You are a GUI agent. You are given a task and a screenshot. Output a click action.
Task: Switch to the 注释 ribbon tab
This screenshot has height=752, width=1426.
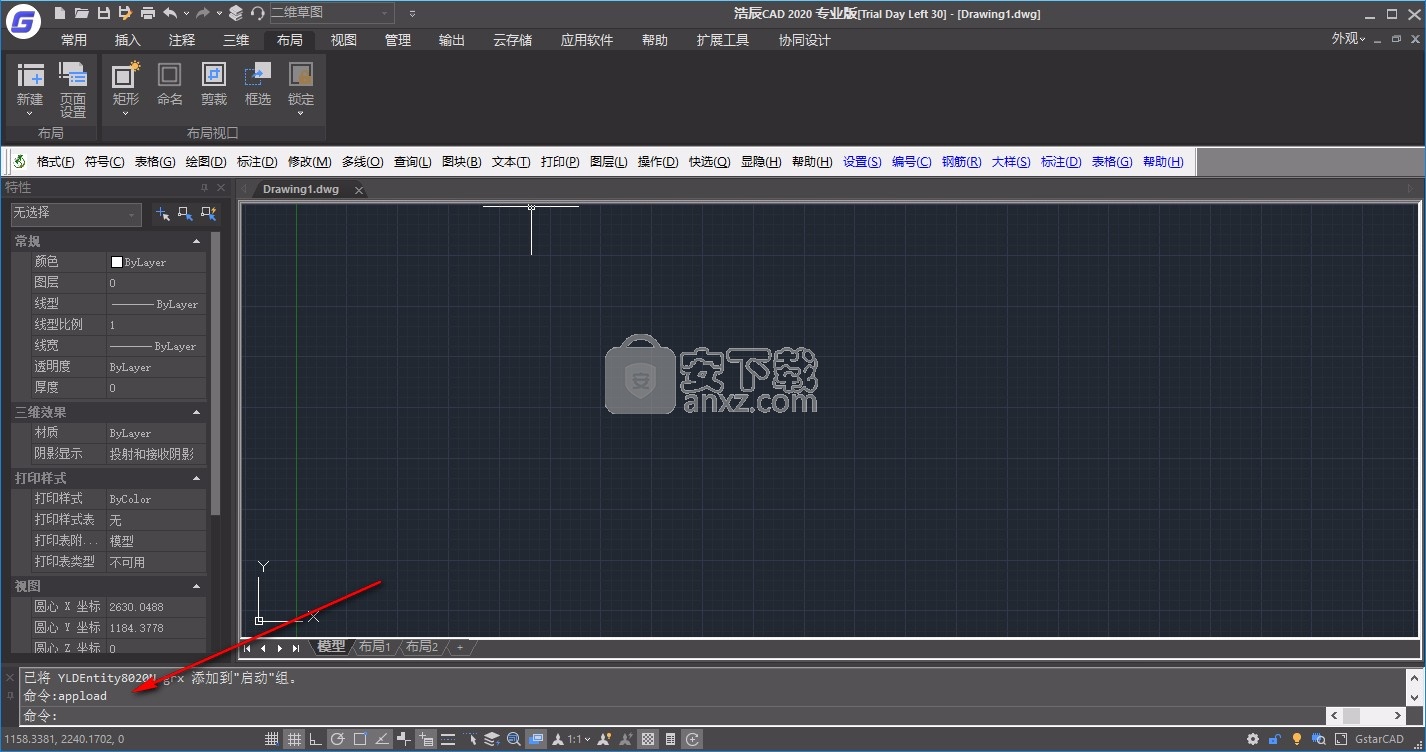182,40
